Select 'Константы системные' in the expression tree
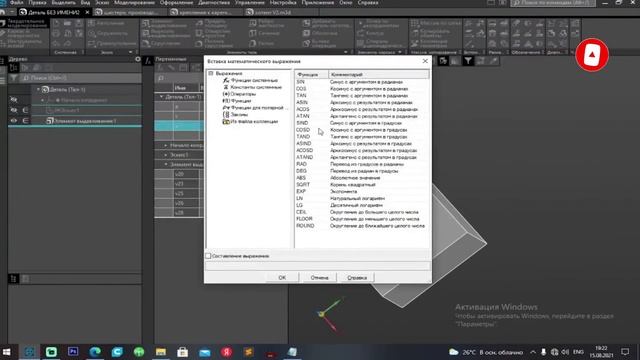 click(x=256, y=87)
